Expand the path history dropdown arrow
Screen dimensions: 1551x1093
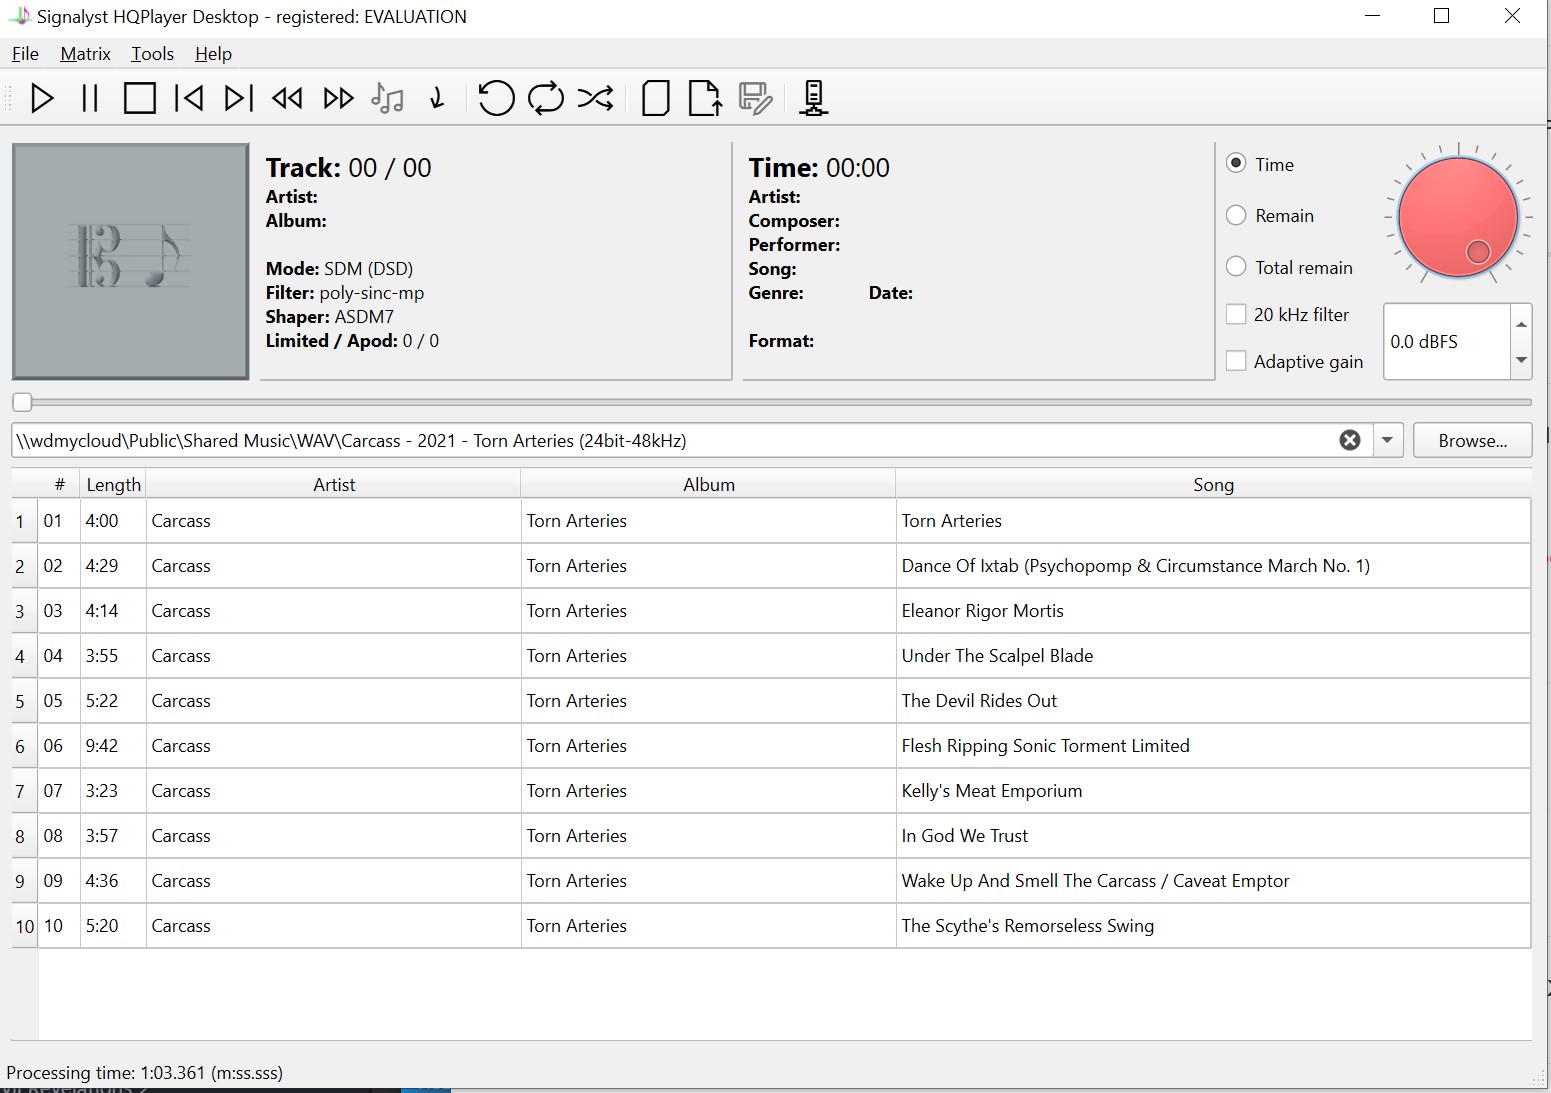pyautogui.click(x=1387, y=440)
